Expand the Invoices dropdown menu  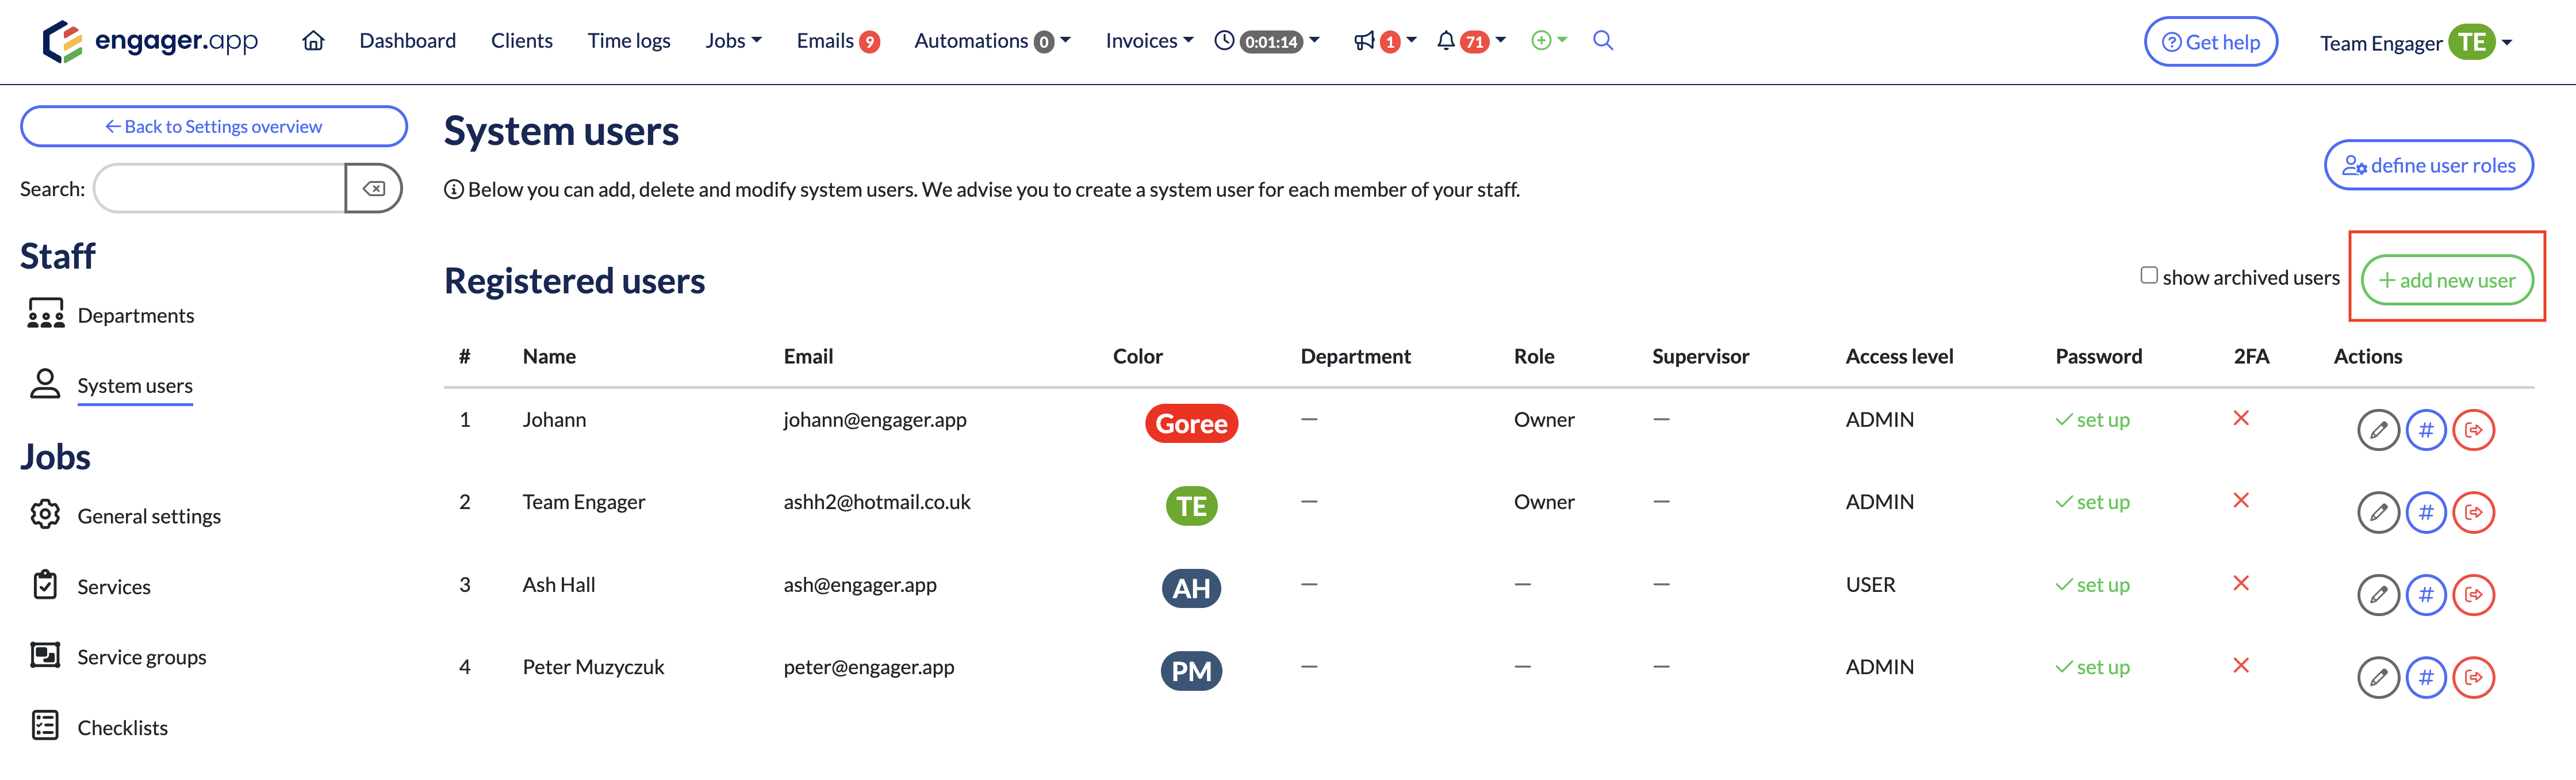pos(1148,41)
